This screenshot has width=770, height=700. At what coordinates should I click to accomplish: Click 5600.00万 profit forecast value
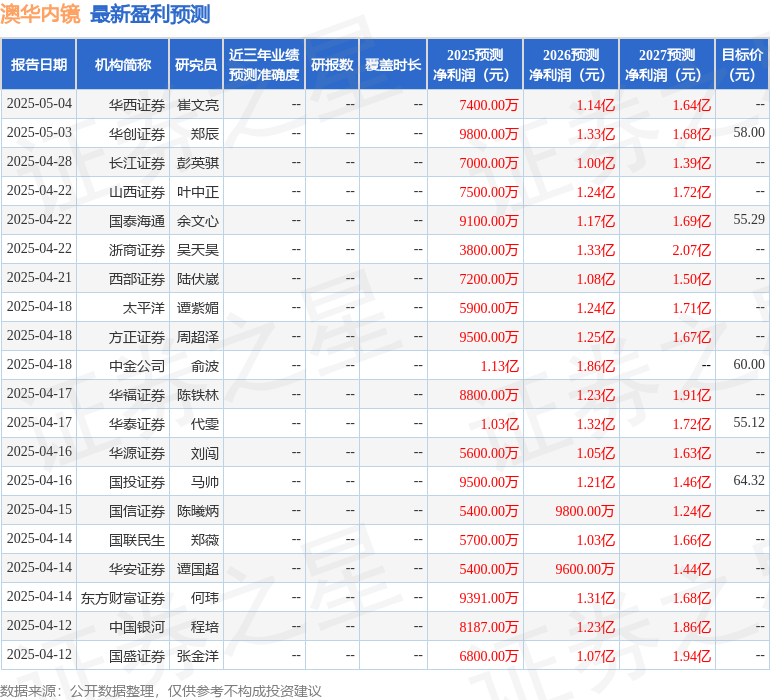pos(489,452)
